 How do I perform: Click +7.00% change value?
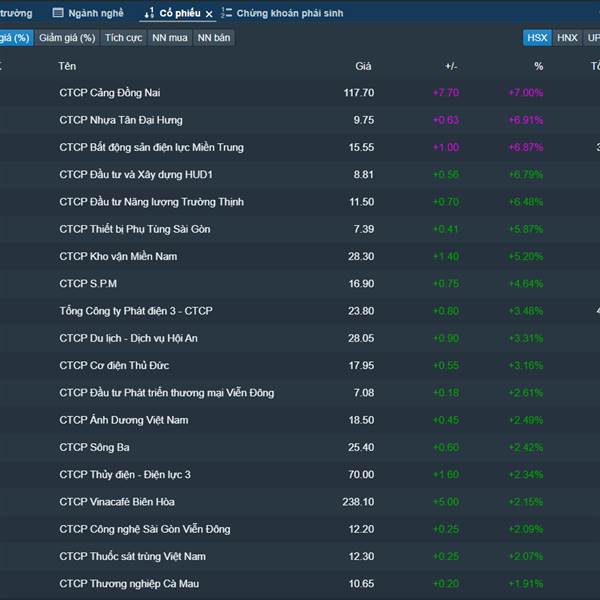526,93
